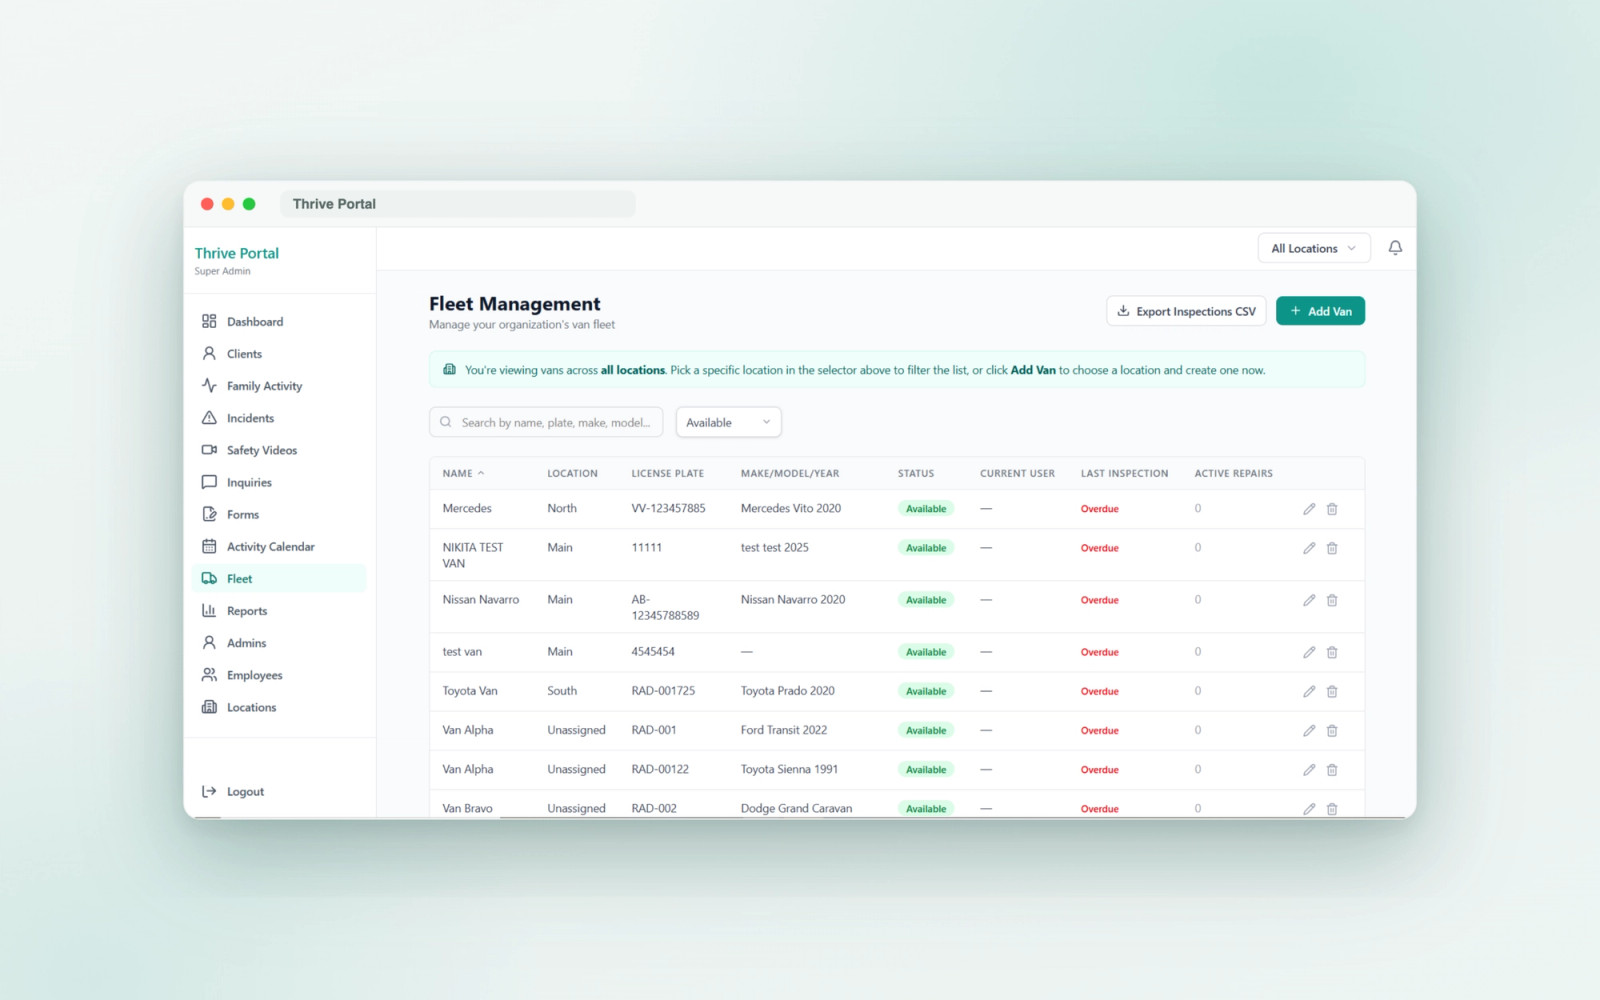This screenshot has width=1600, height=1000.
Task: Edit the Nissan Navarro van
Action: (1309, 600)
